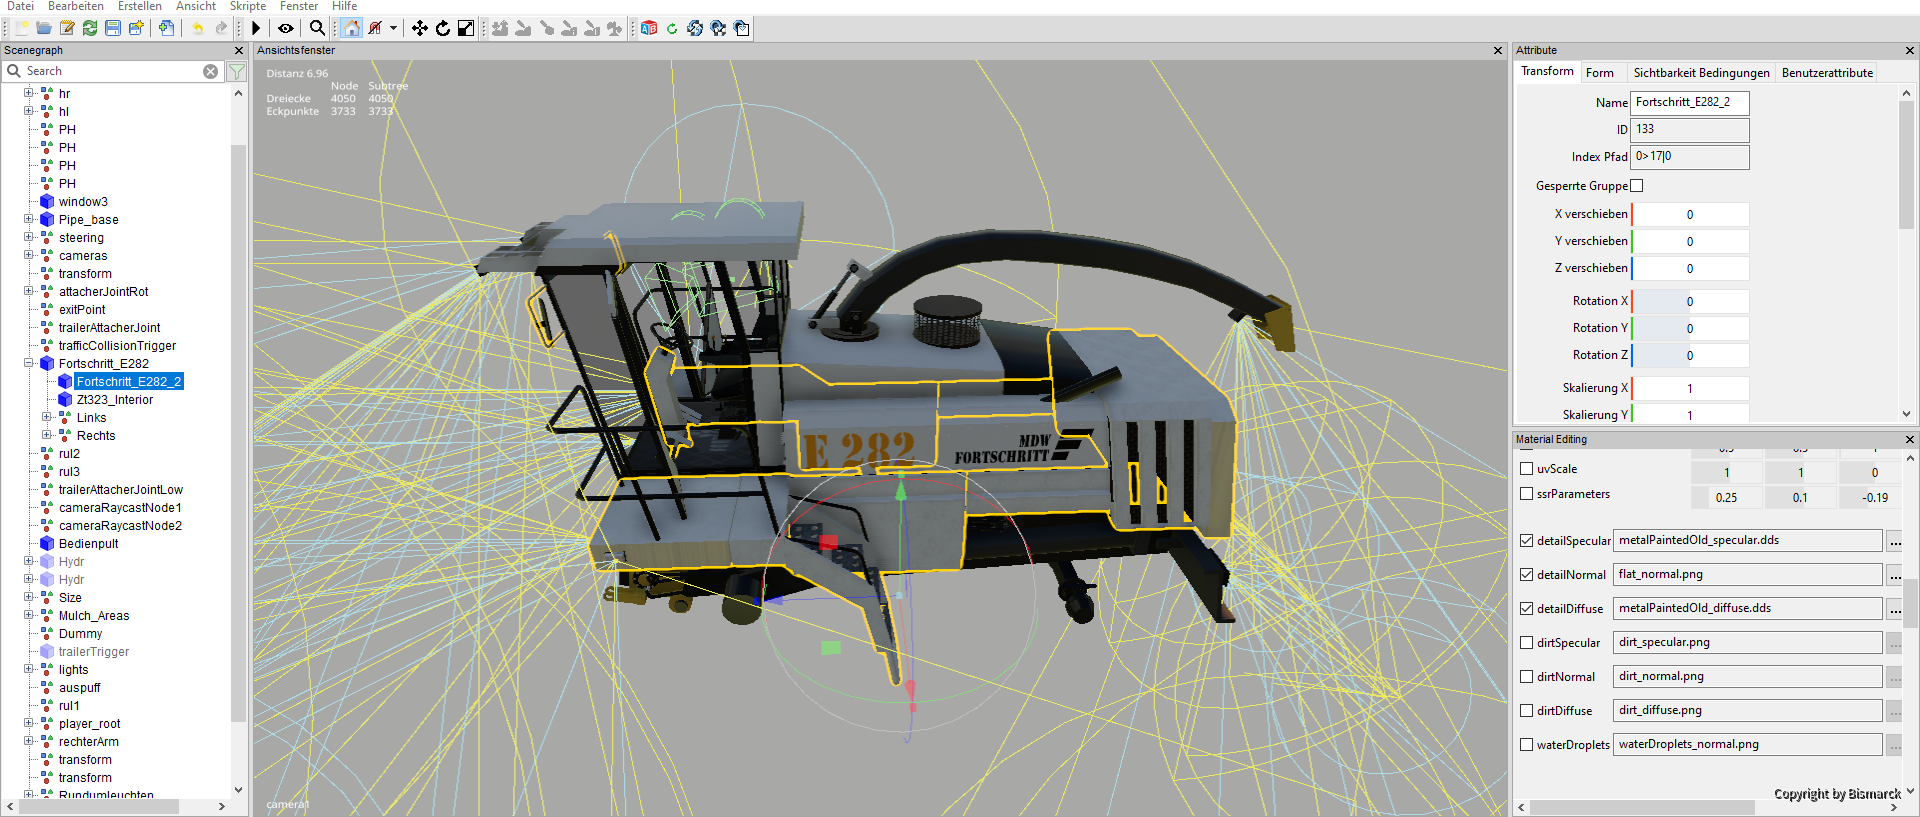Click the filter icon beside scenegraph search

pyautogui.click(x=237, y=71)
